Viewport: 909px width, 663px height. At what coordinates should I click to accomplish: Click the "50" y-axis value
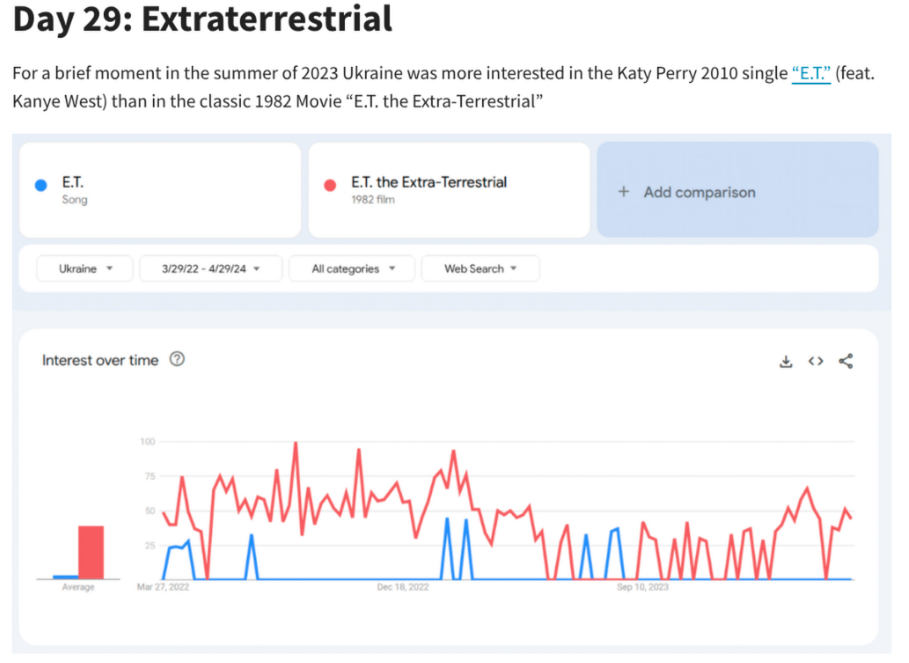150,511
